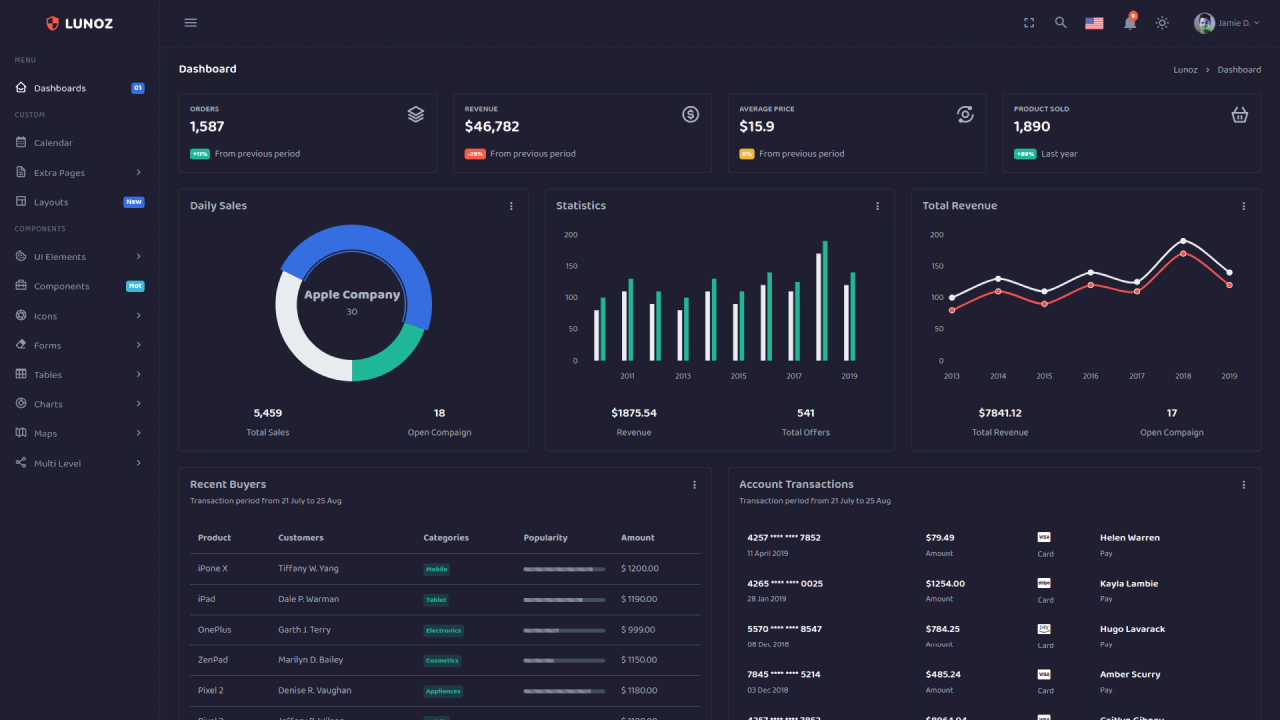Image resolution: width=1280 pixels, height=720 pixels.
Task: Click the shopping cart icon on Product Sold card
Action: 1240,114
